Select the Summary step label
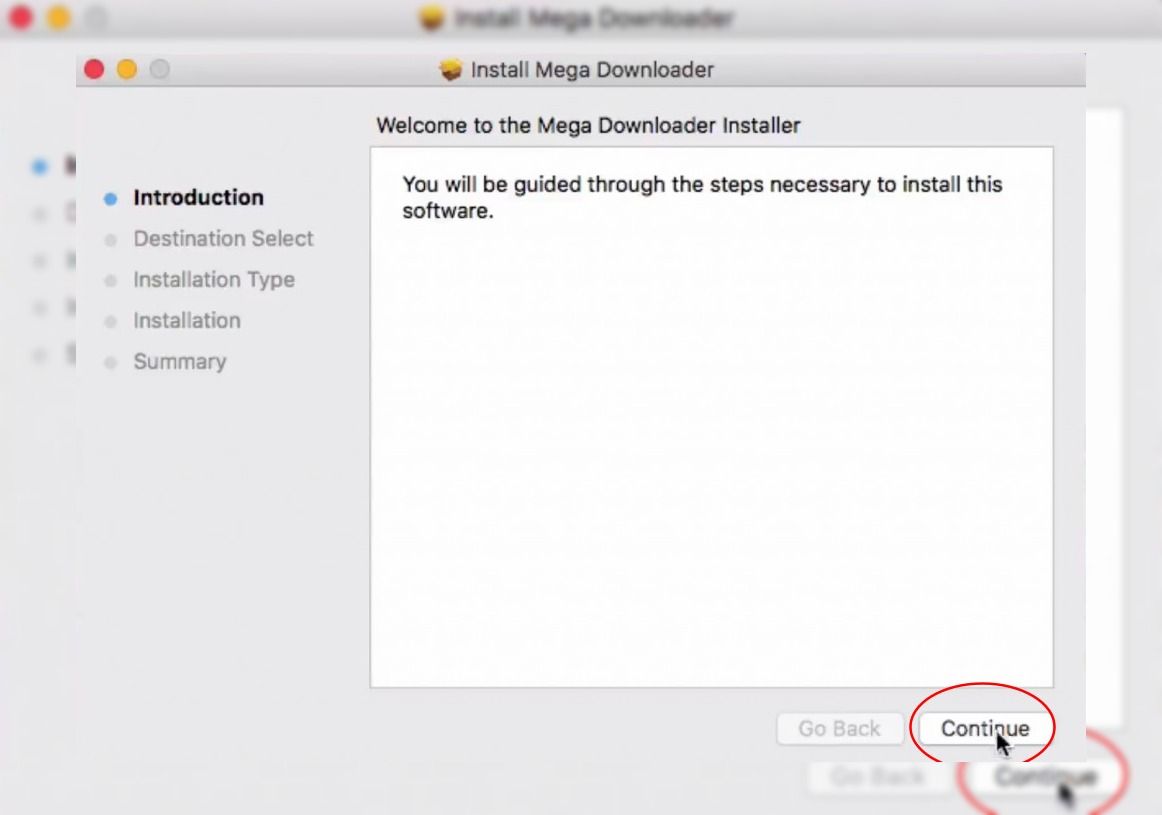1162x815 pixels. pos(179,362)
